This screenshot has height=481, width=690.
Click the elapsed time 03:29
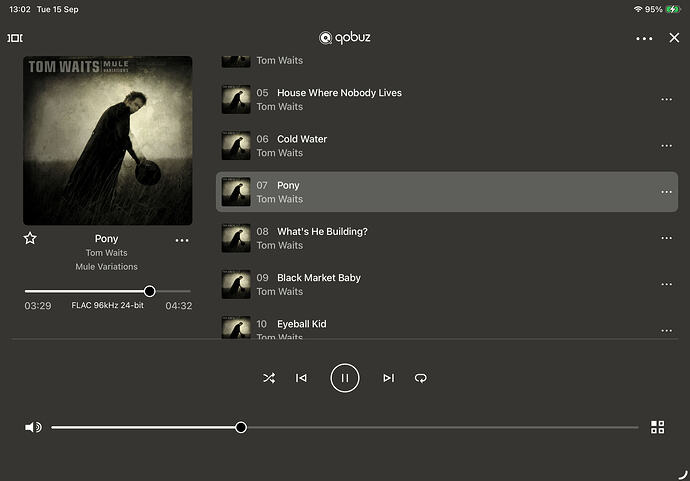38,306
